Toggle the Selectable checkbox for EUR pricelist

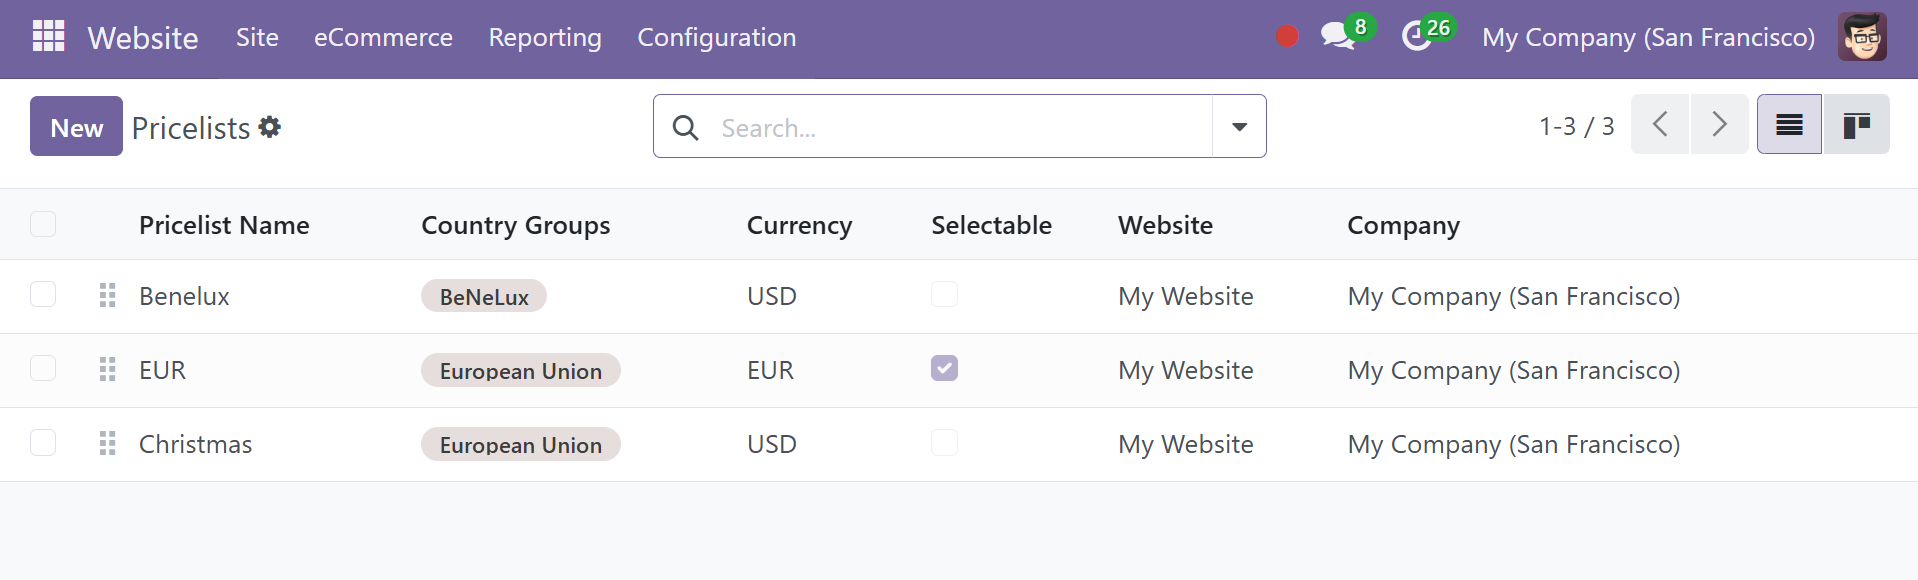944,369
